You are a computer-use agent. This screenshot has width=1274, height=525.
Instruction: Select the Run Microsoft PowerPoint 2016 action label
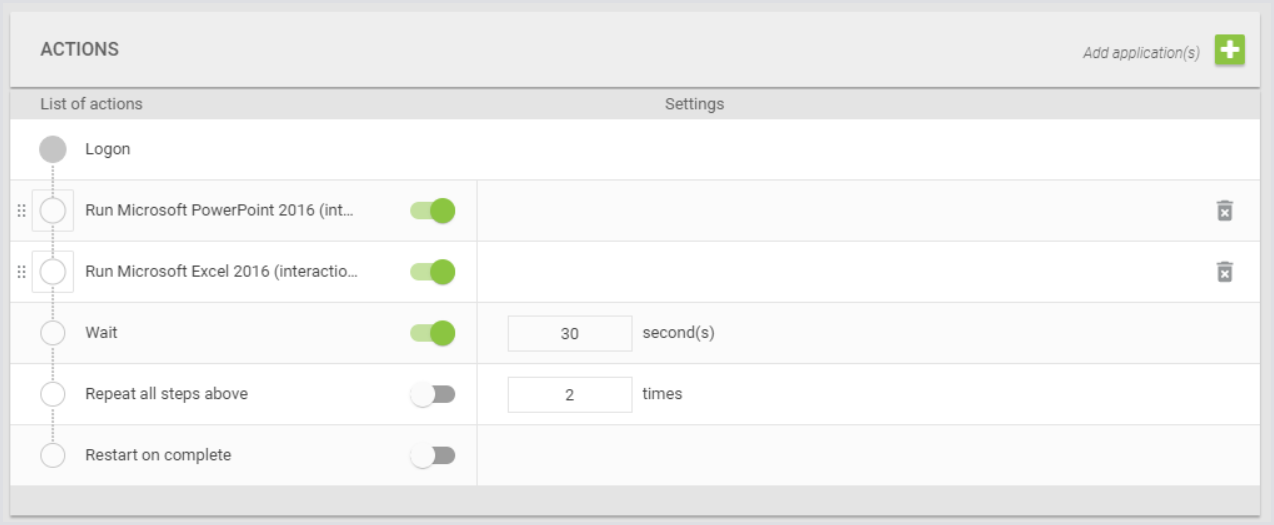tap(219, 211)
